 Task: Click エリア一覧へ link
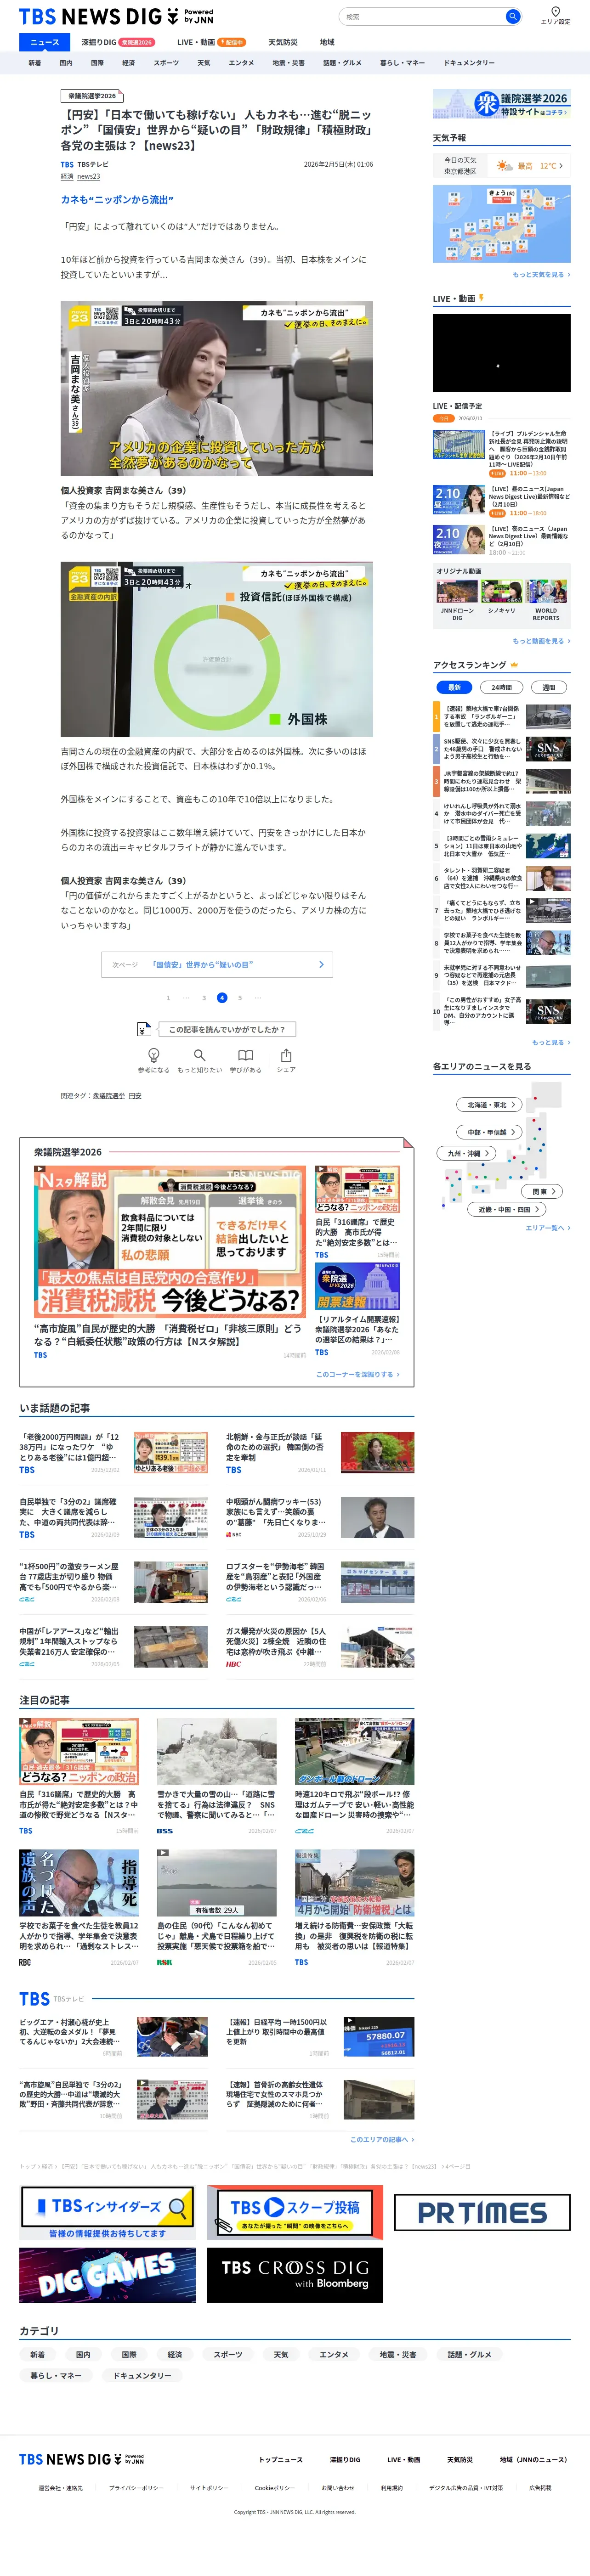click(x=548, y=1228)
